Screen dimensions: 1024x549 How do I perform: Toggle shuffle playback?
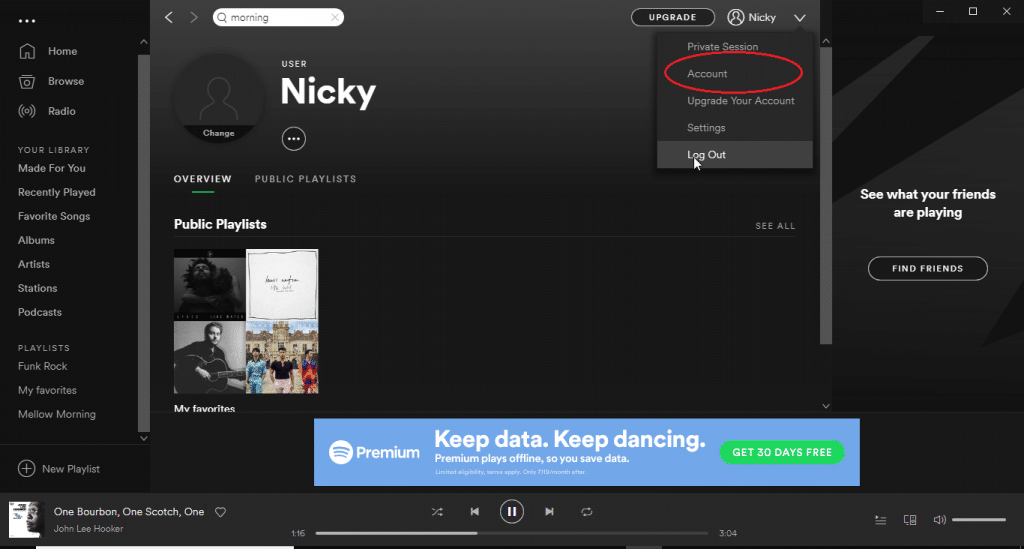coord(437,512)
